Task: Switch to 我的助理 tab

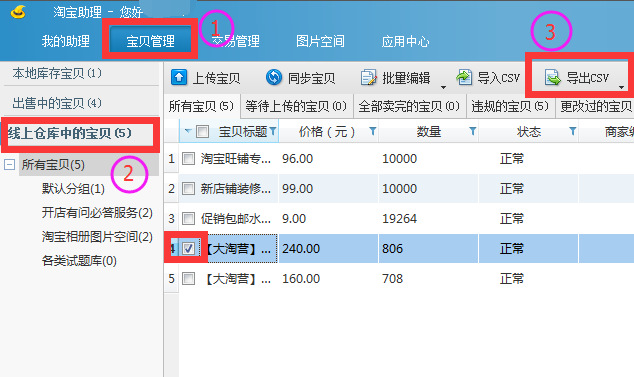Action: [66, 41]
